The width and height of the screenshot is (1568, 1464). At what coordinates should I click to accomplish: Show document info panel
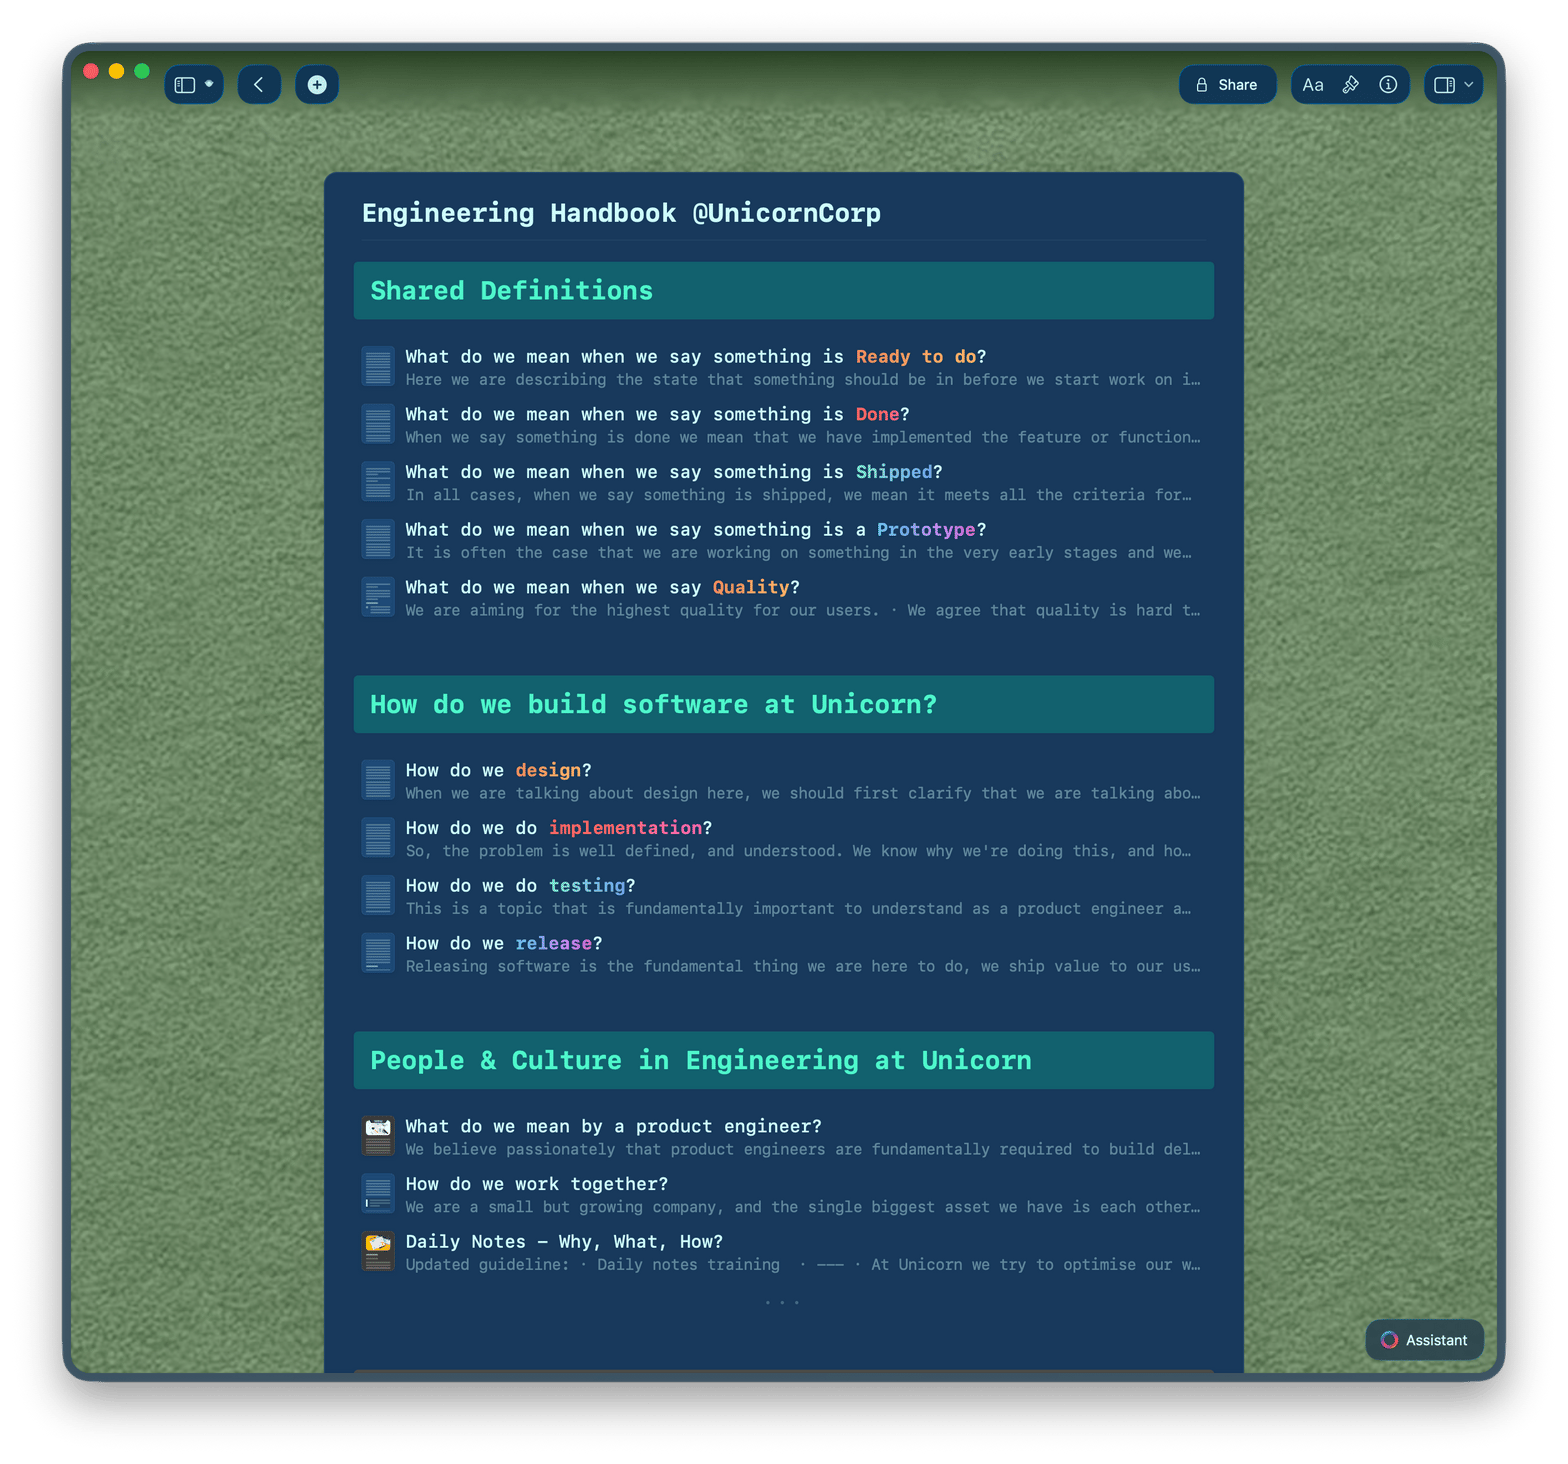[x=1388, y=85]
